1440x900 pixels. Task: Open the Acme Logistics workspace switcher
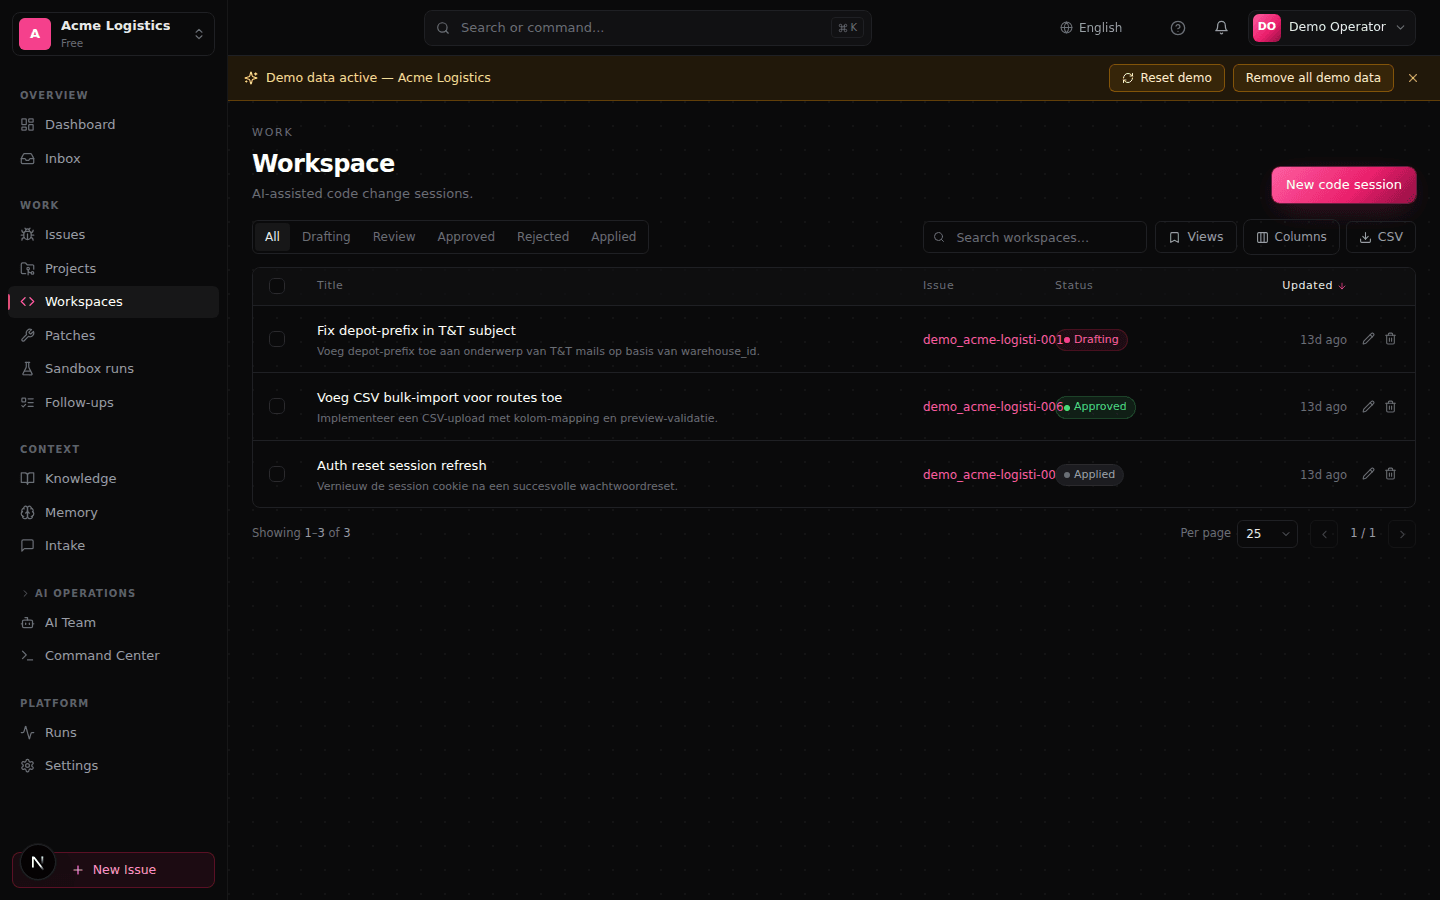coord(113,34)
